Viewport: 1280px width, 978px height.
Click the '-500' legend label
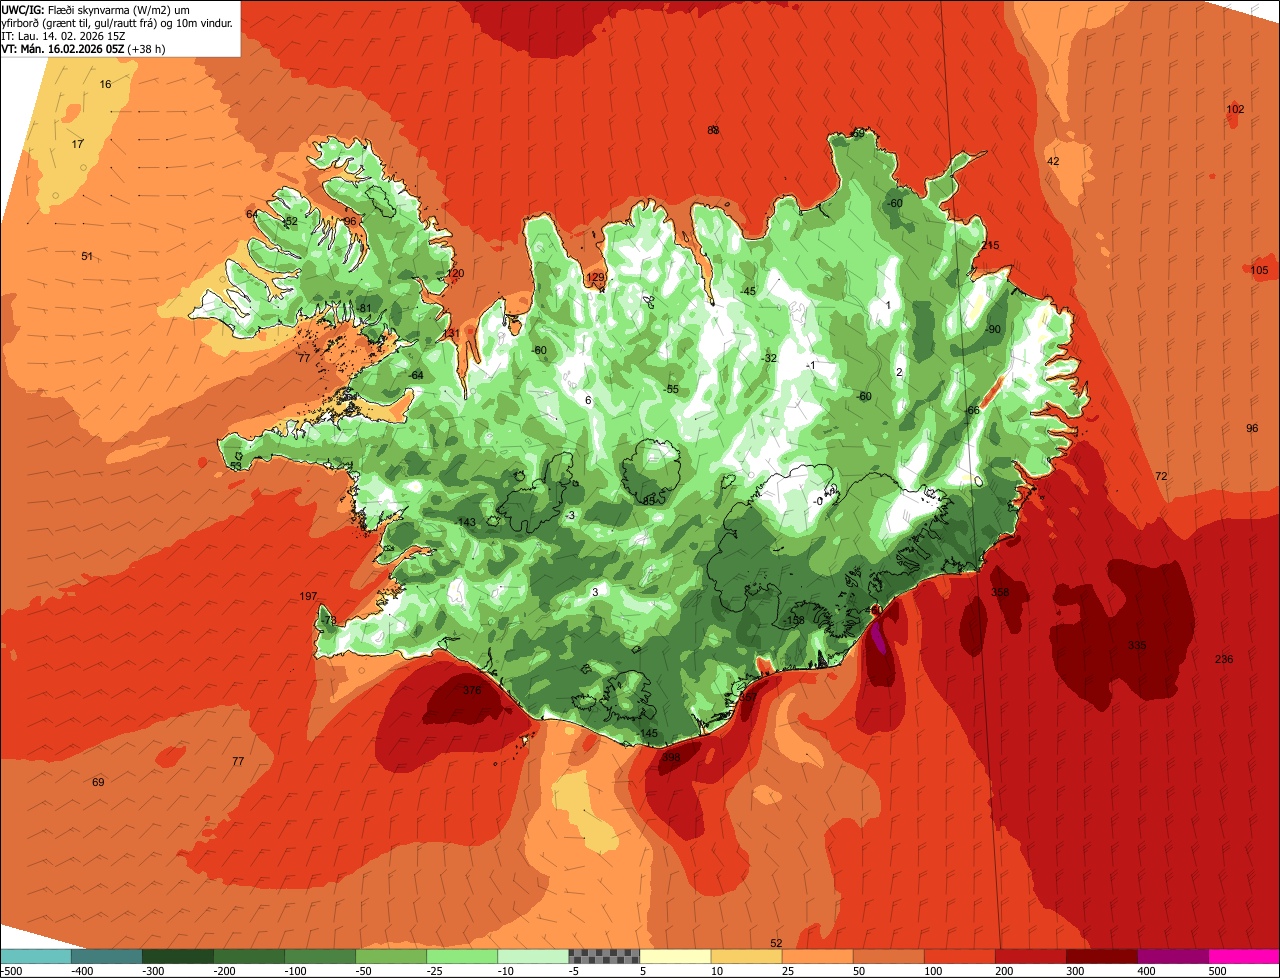(13, 970)
